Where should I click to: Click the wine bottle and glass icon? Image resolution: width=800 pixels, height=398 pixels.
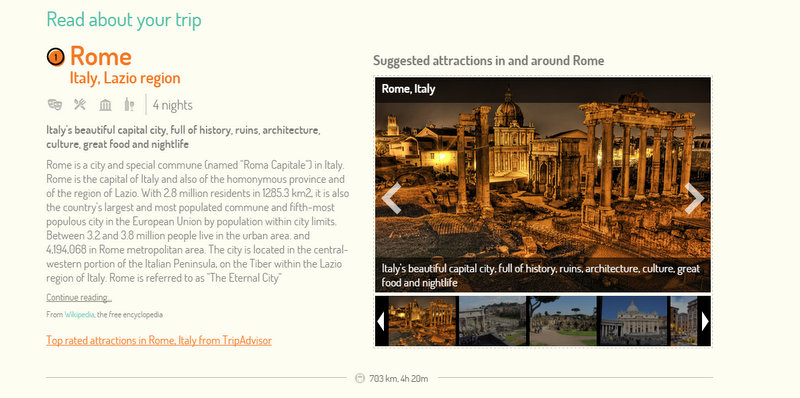coord(129,105)
